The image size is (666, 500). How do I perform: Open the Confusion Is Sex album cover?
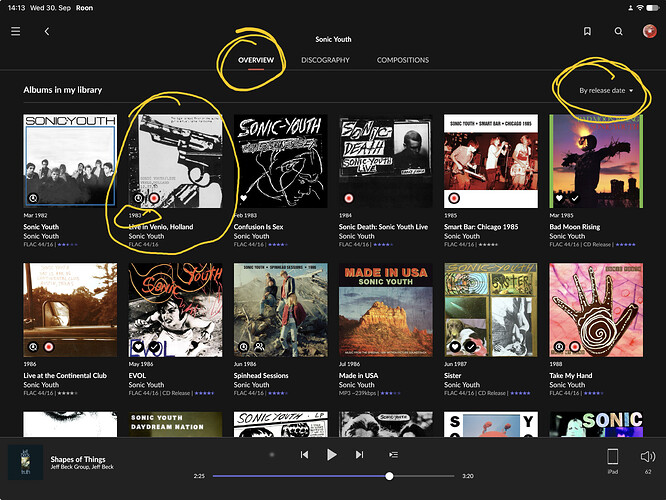pyautogui.click(x=280, y=161)
